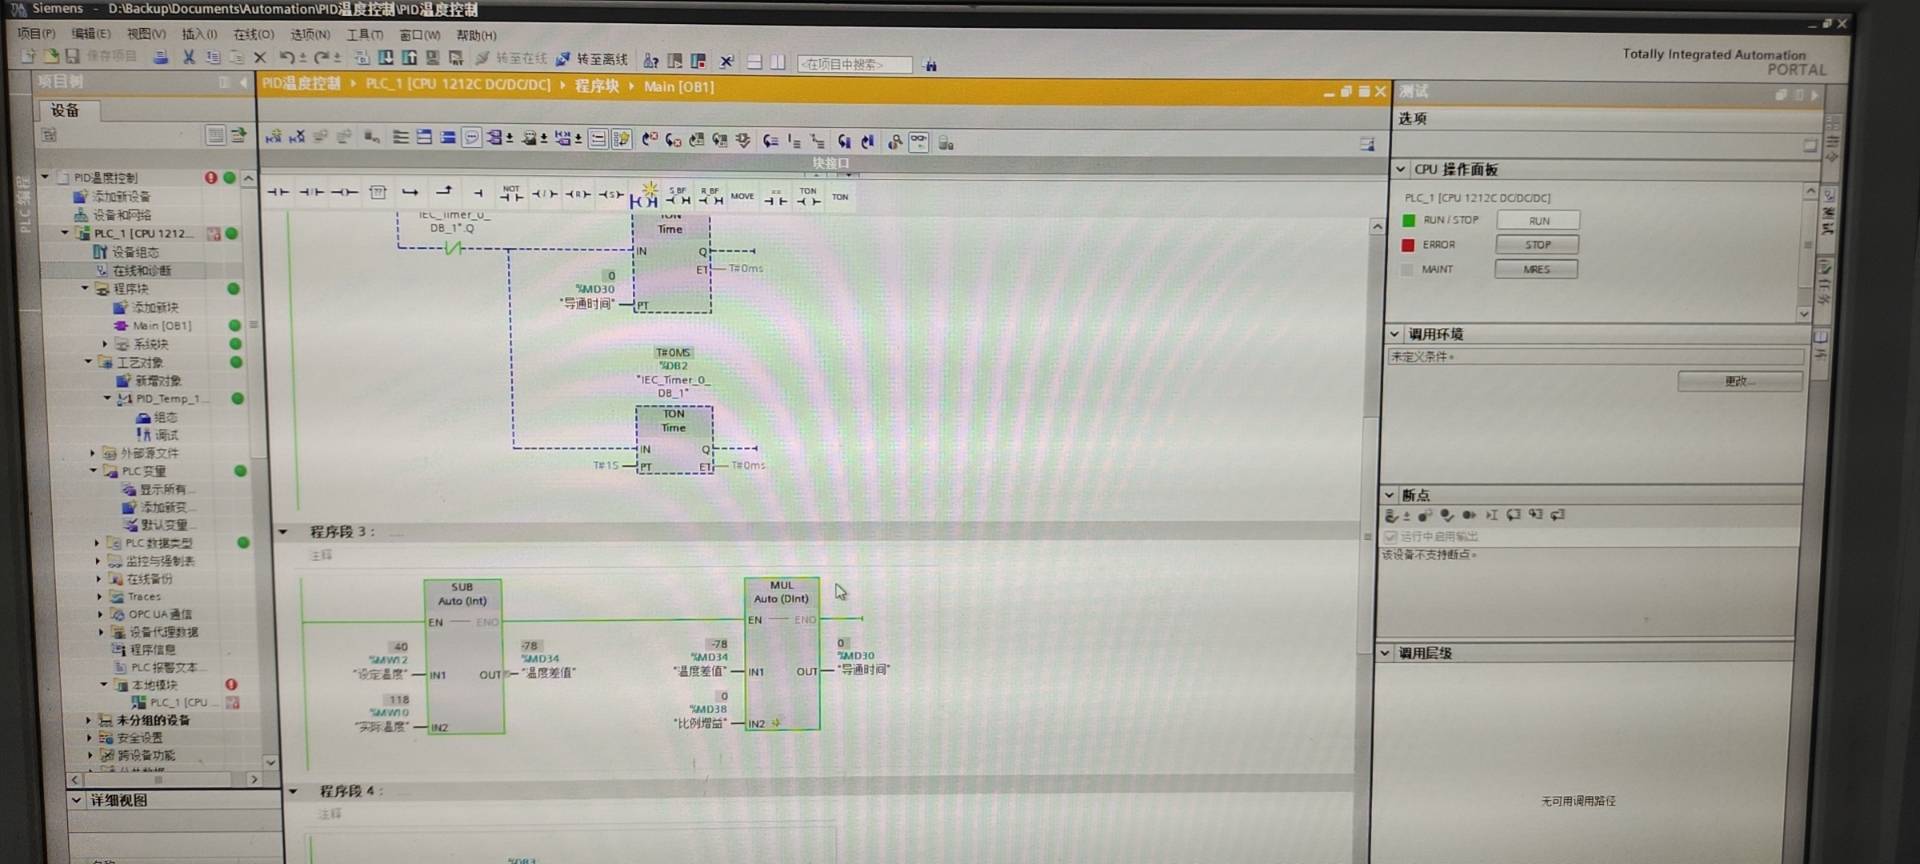Insert the S_BF set bit field instruction
Image resolution: width=1920 pixels, height=864 pixels.
678,195
